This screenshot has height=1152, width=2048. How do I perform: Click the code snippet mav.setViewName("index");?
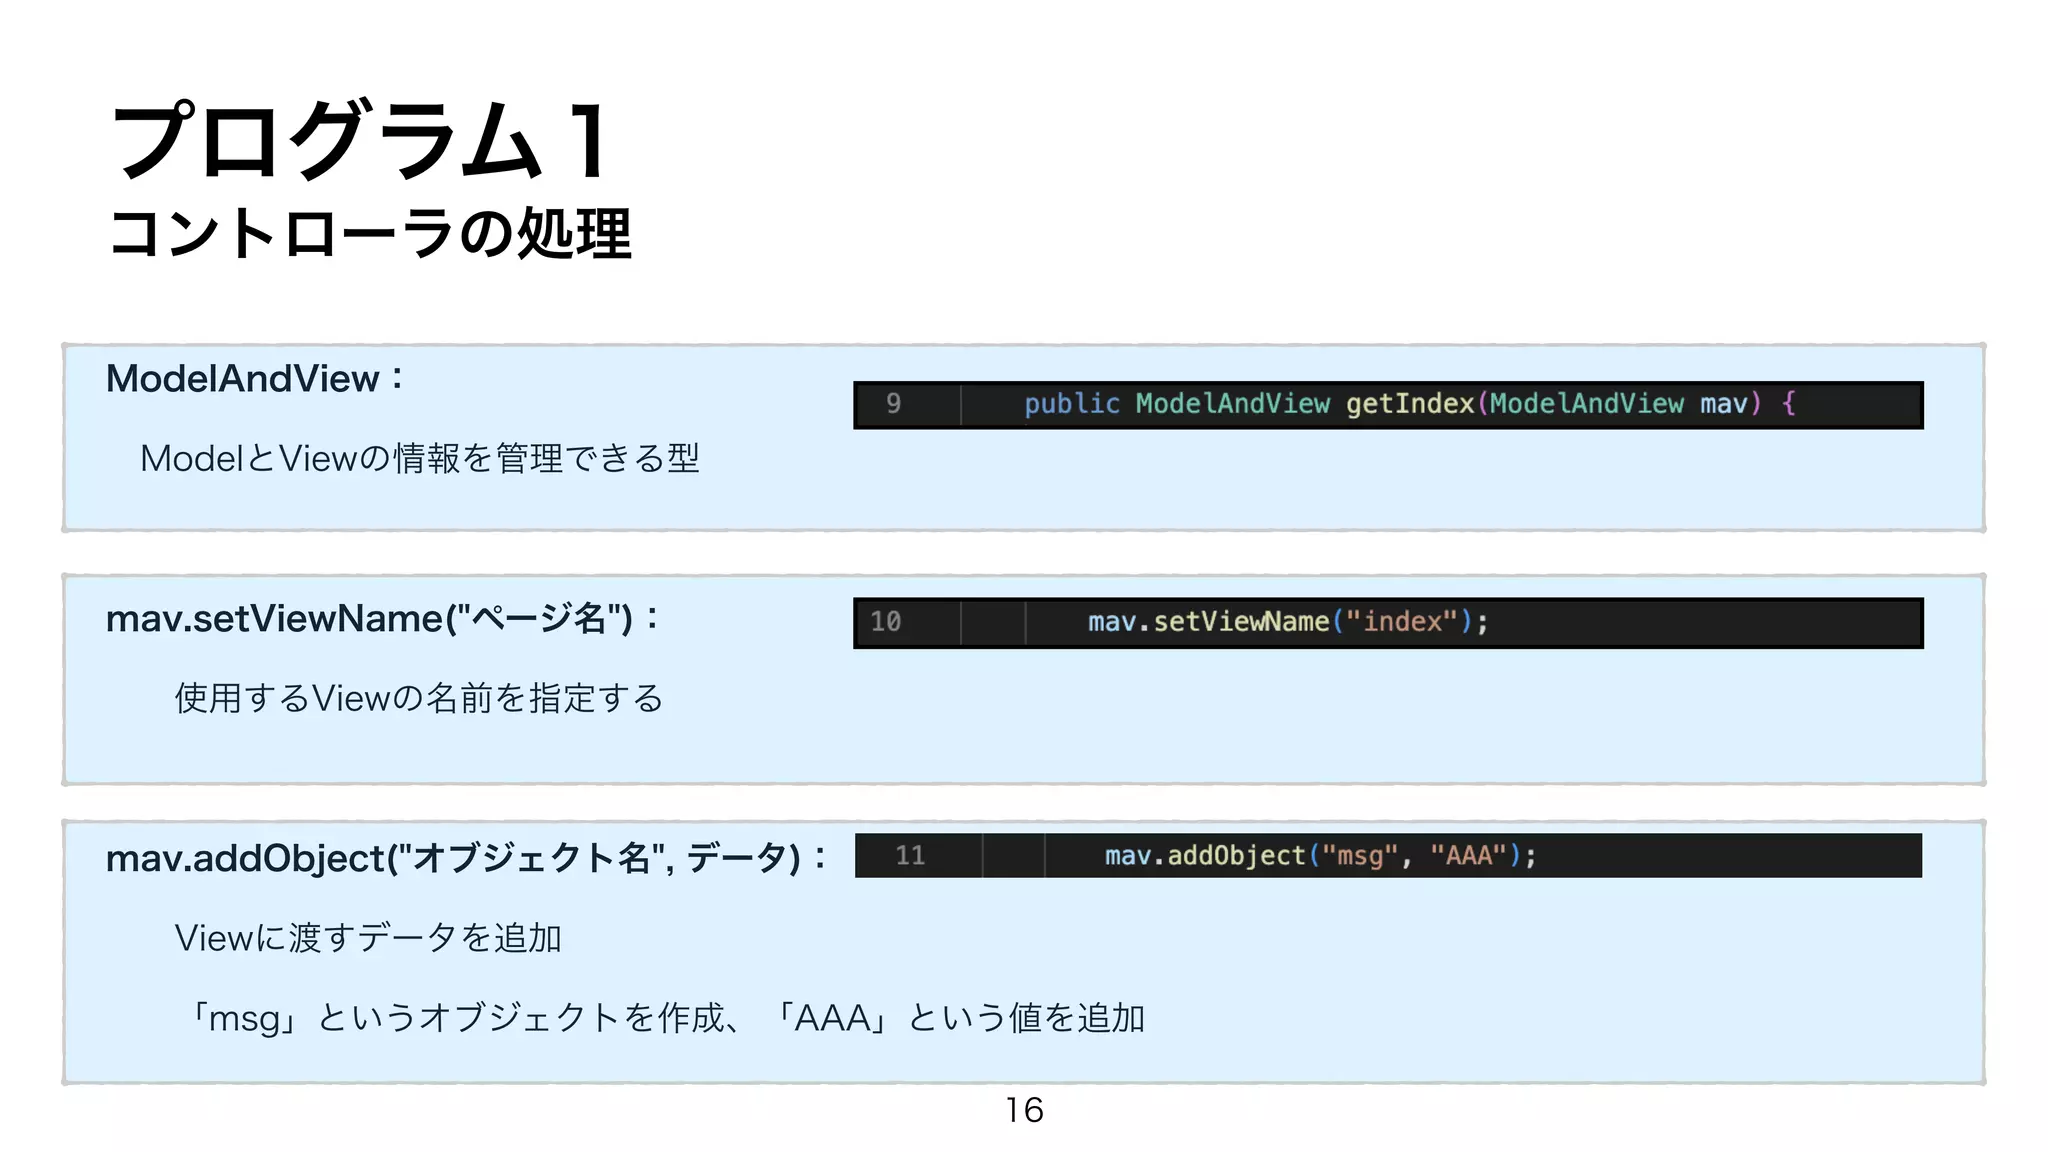click(1288, 622)
